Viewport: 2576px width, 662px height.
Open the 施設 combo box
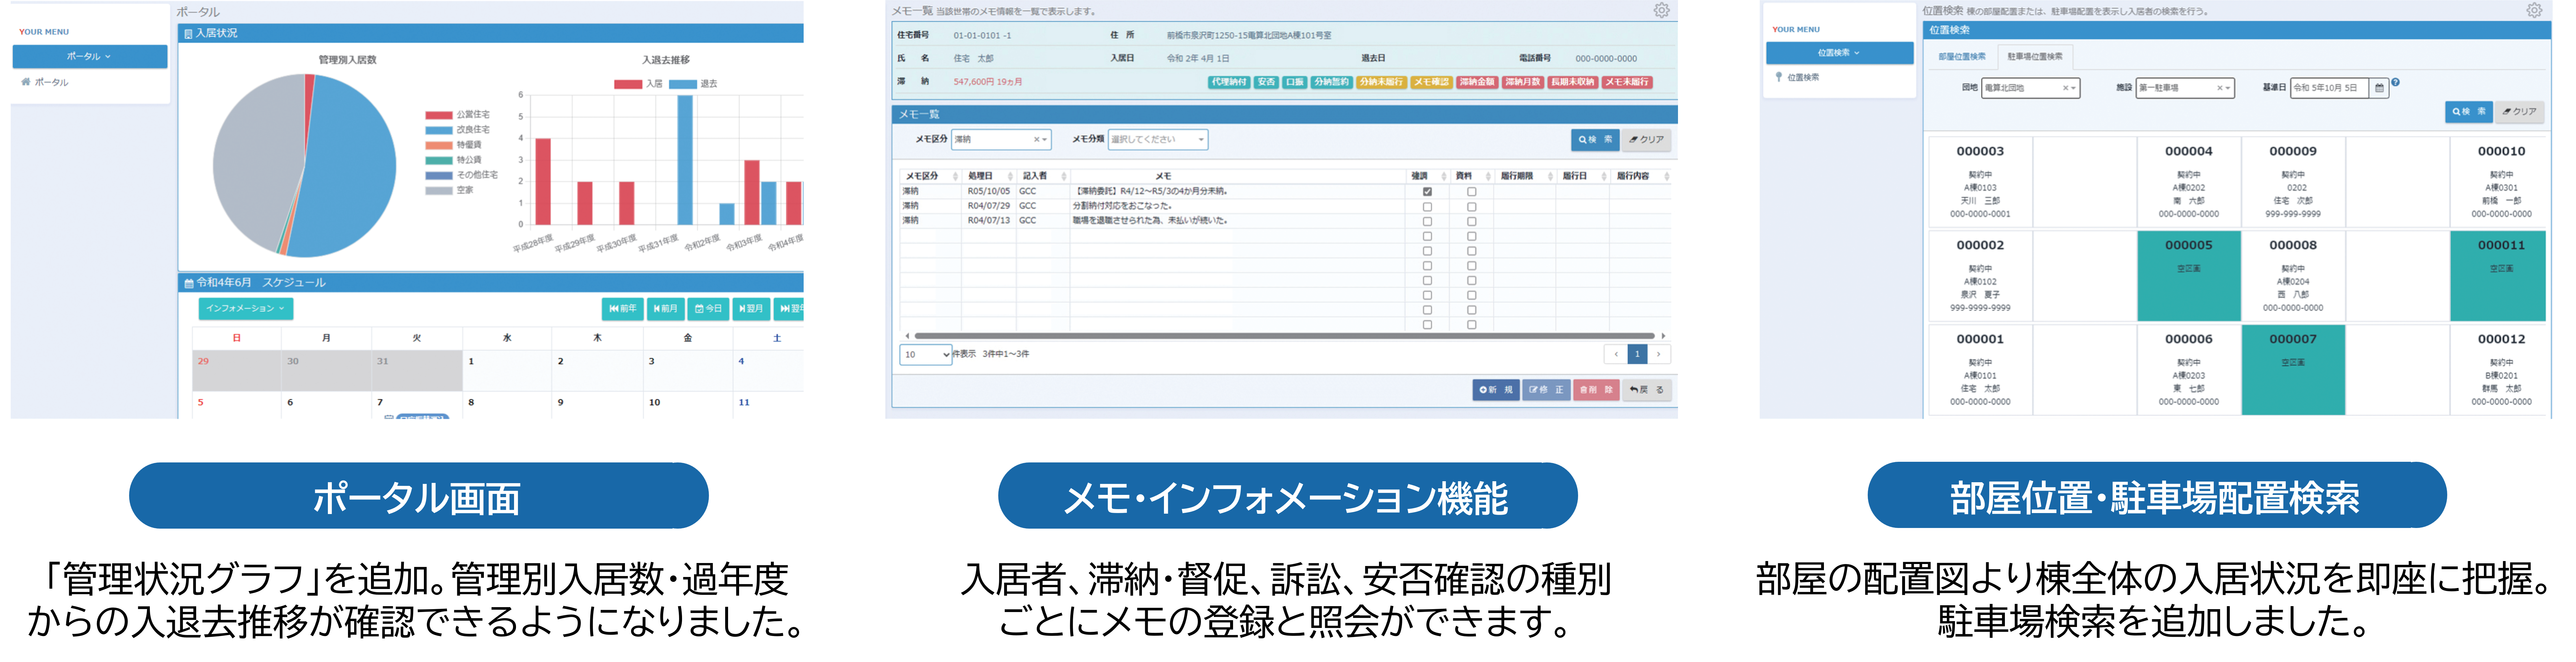point(2185,88)
